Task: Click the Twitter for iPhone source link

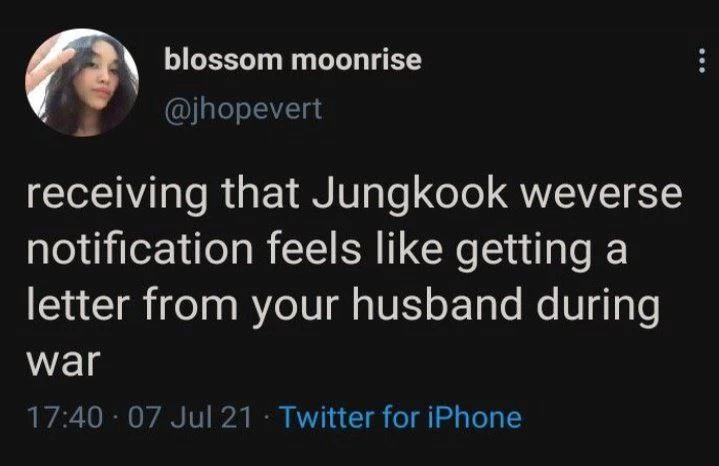Action: pyautogui.click(x=400, y=417)
